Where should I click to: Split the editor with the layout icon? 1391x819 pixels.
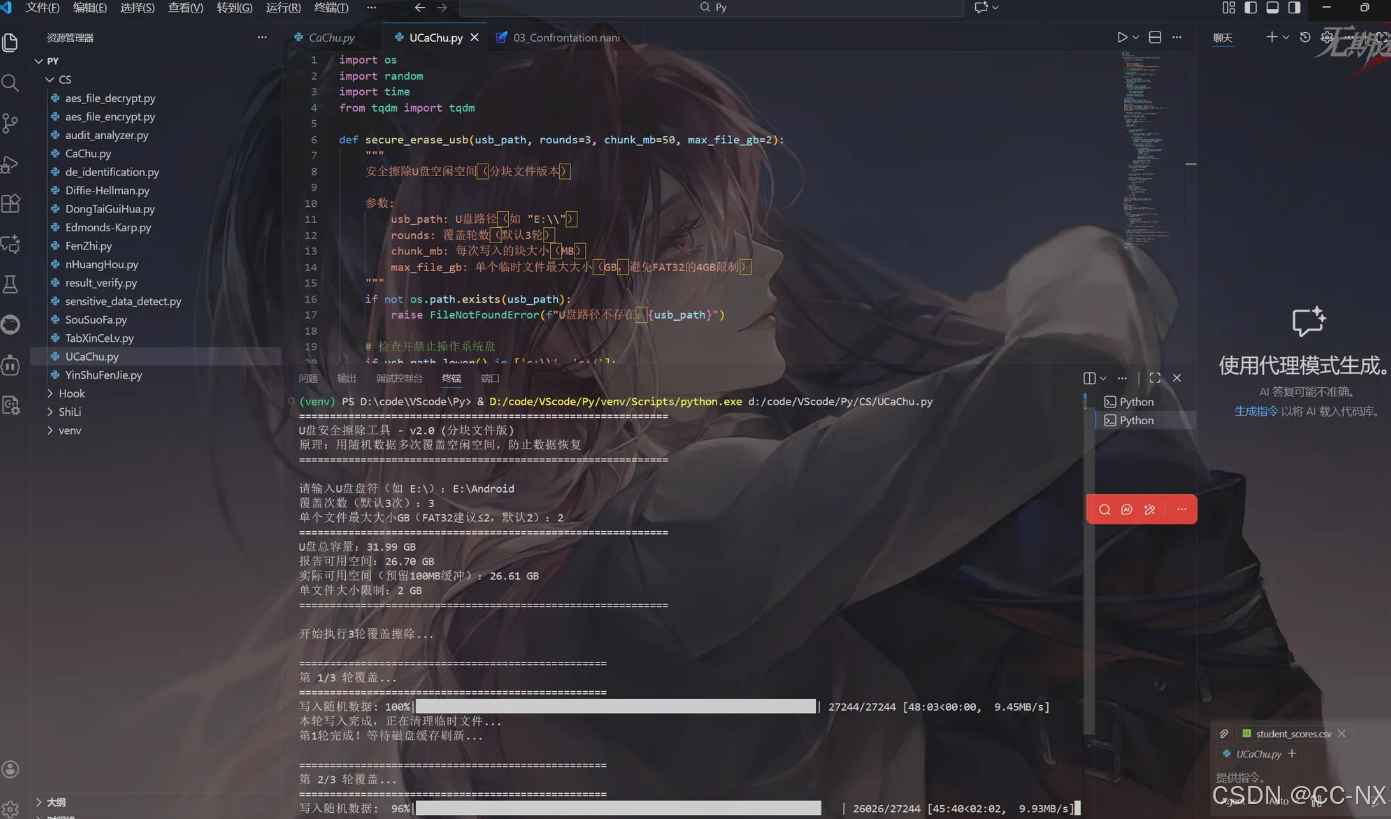(x=1155, y=37)
